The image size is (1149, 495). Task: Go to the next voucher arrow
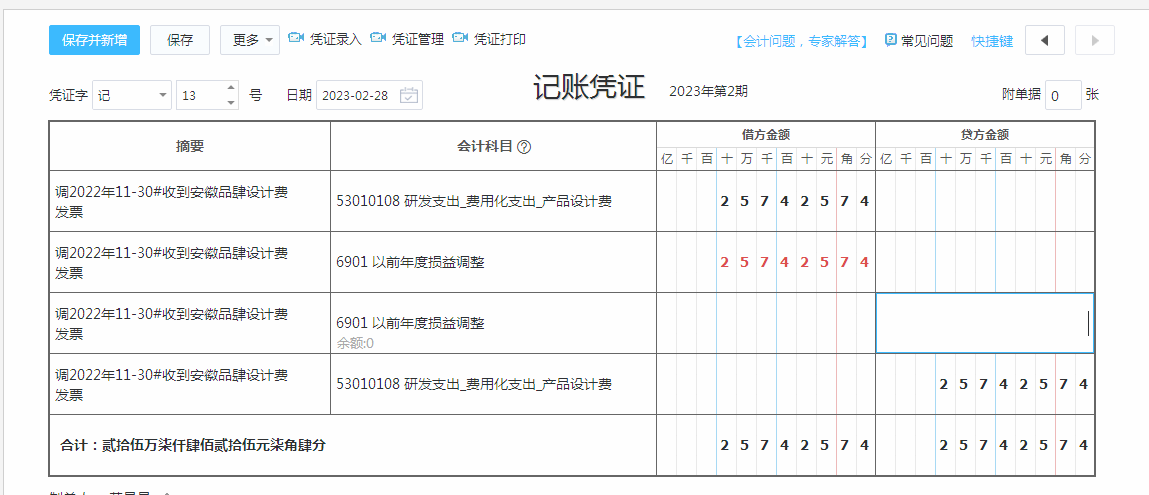tap(1095, 40)
